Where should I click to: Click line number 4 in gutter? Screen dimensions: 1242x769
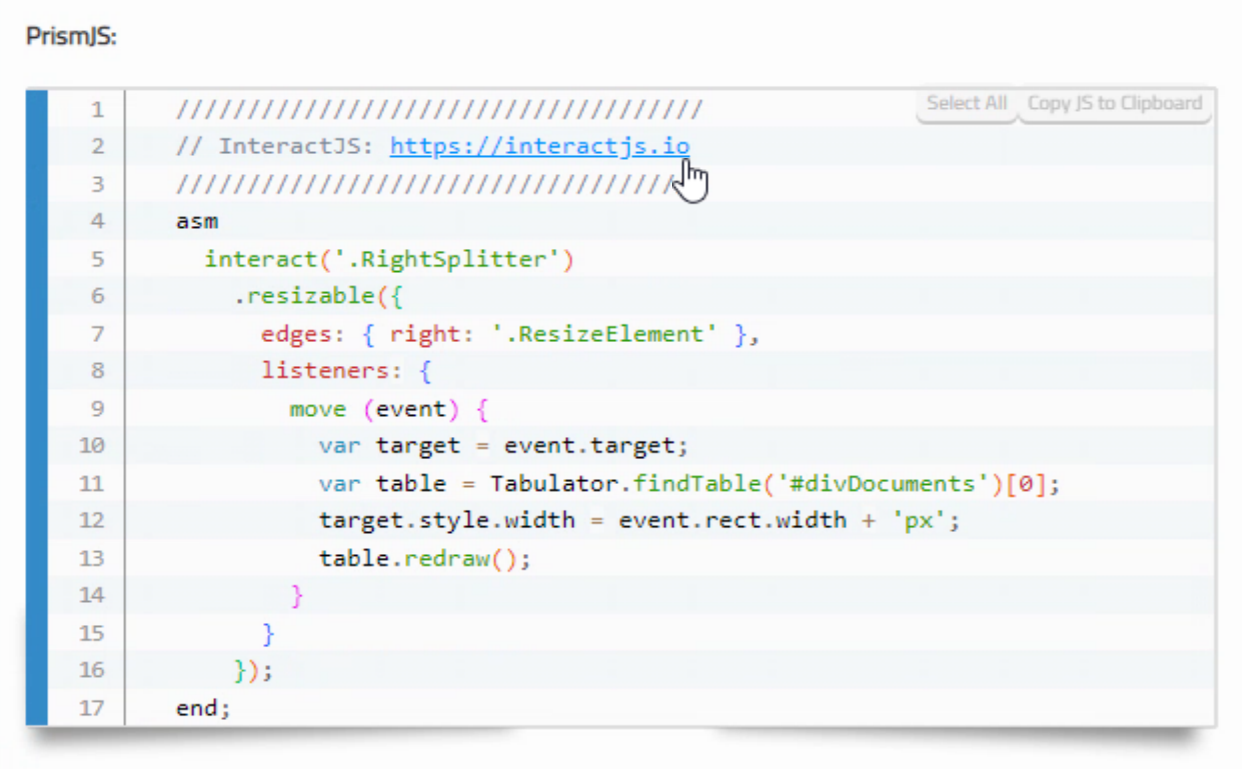point(97,221)
